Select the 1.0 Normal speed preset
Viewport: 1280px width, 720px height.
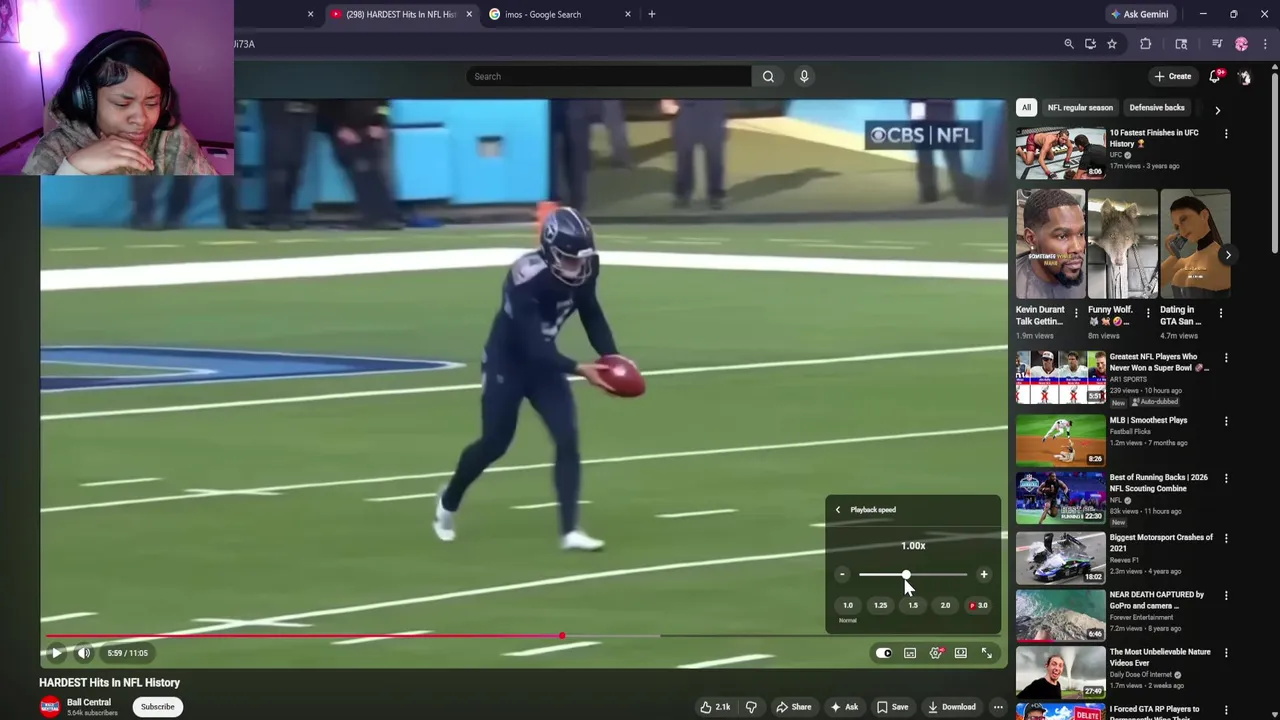[x=848, y=605]
